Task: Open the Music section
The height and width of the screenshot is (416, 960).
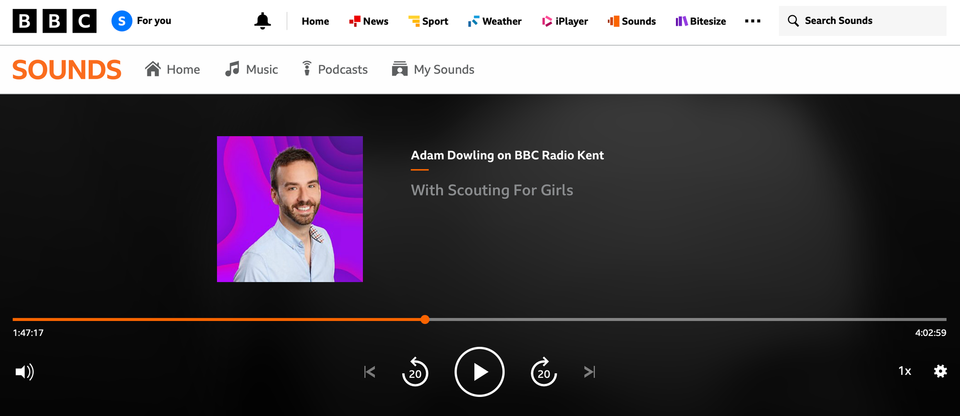Action: coord(251,69)
